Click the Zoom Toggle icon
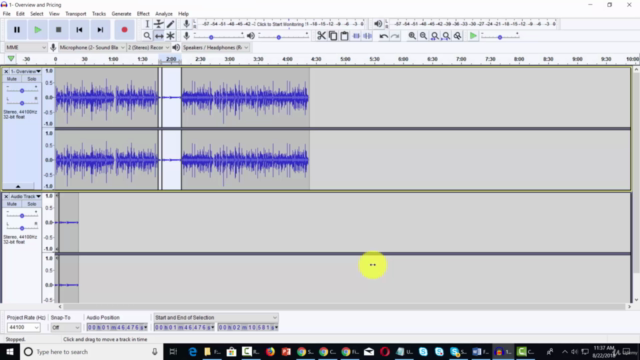 (x=458, y=36)
